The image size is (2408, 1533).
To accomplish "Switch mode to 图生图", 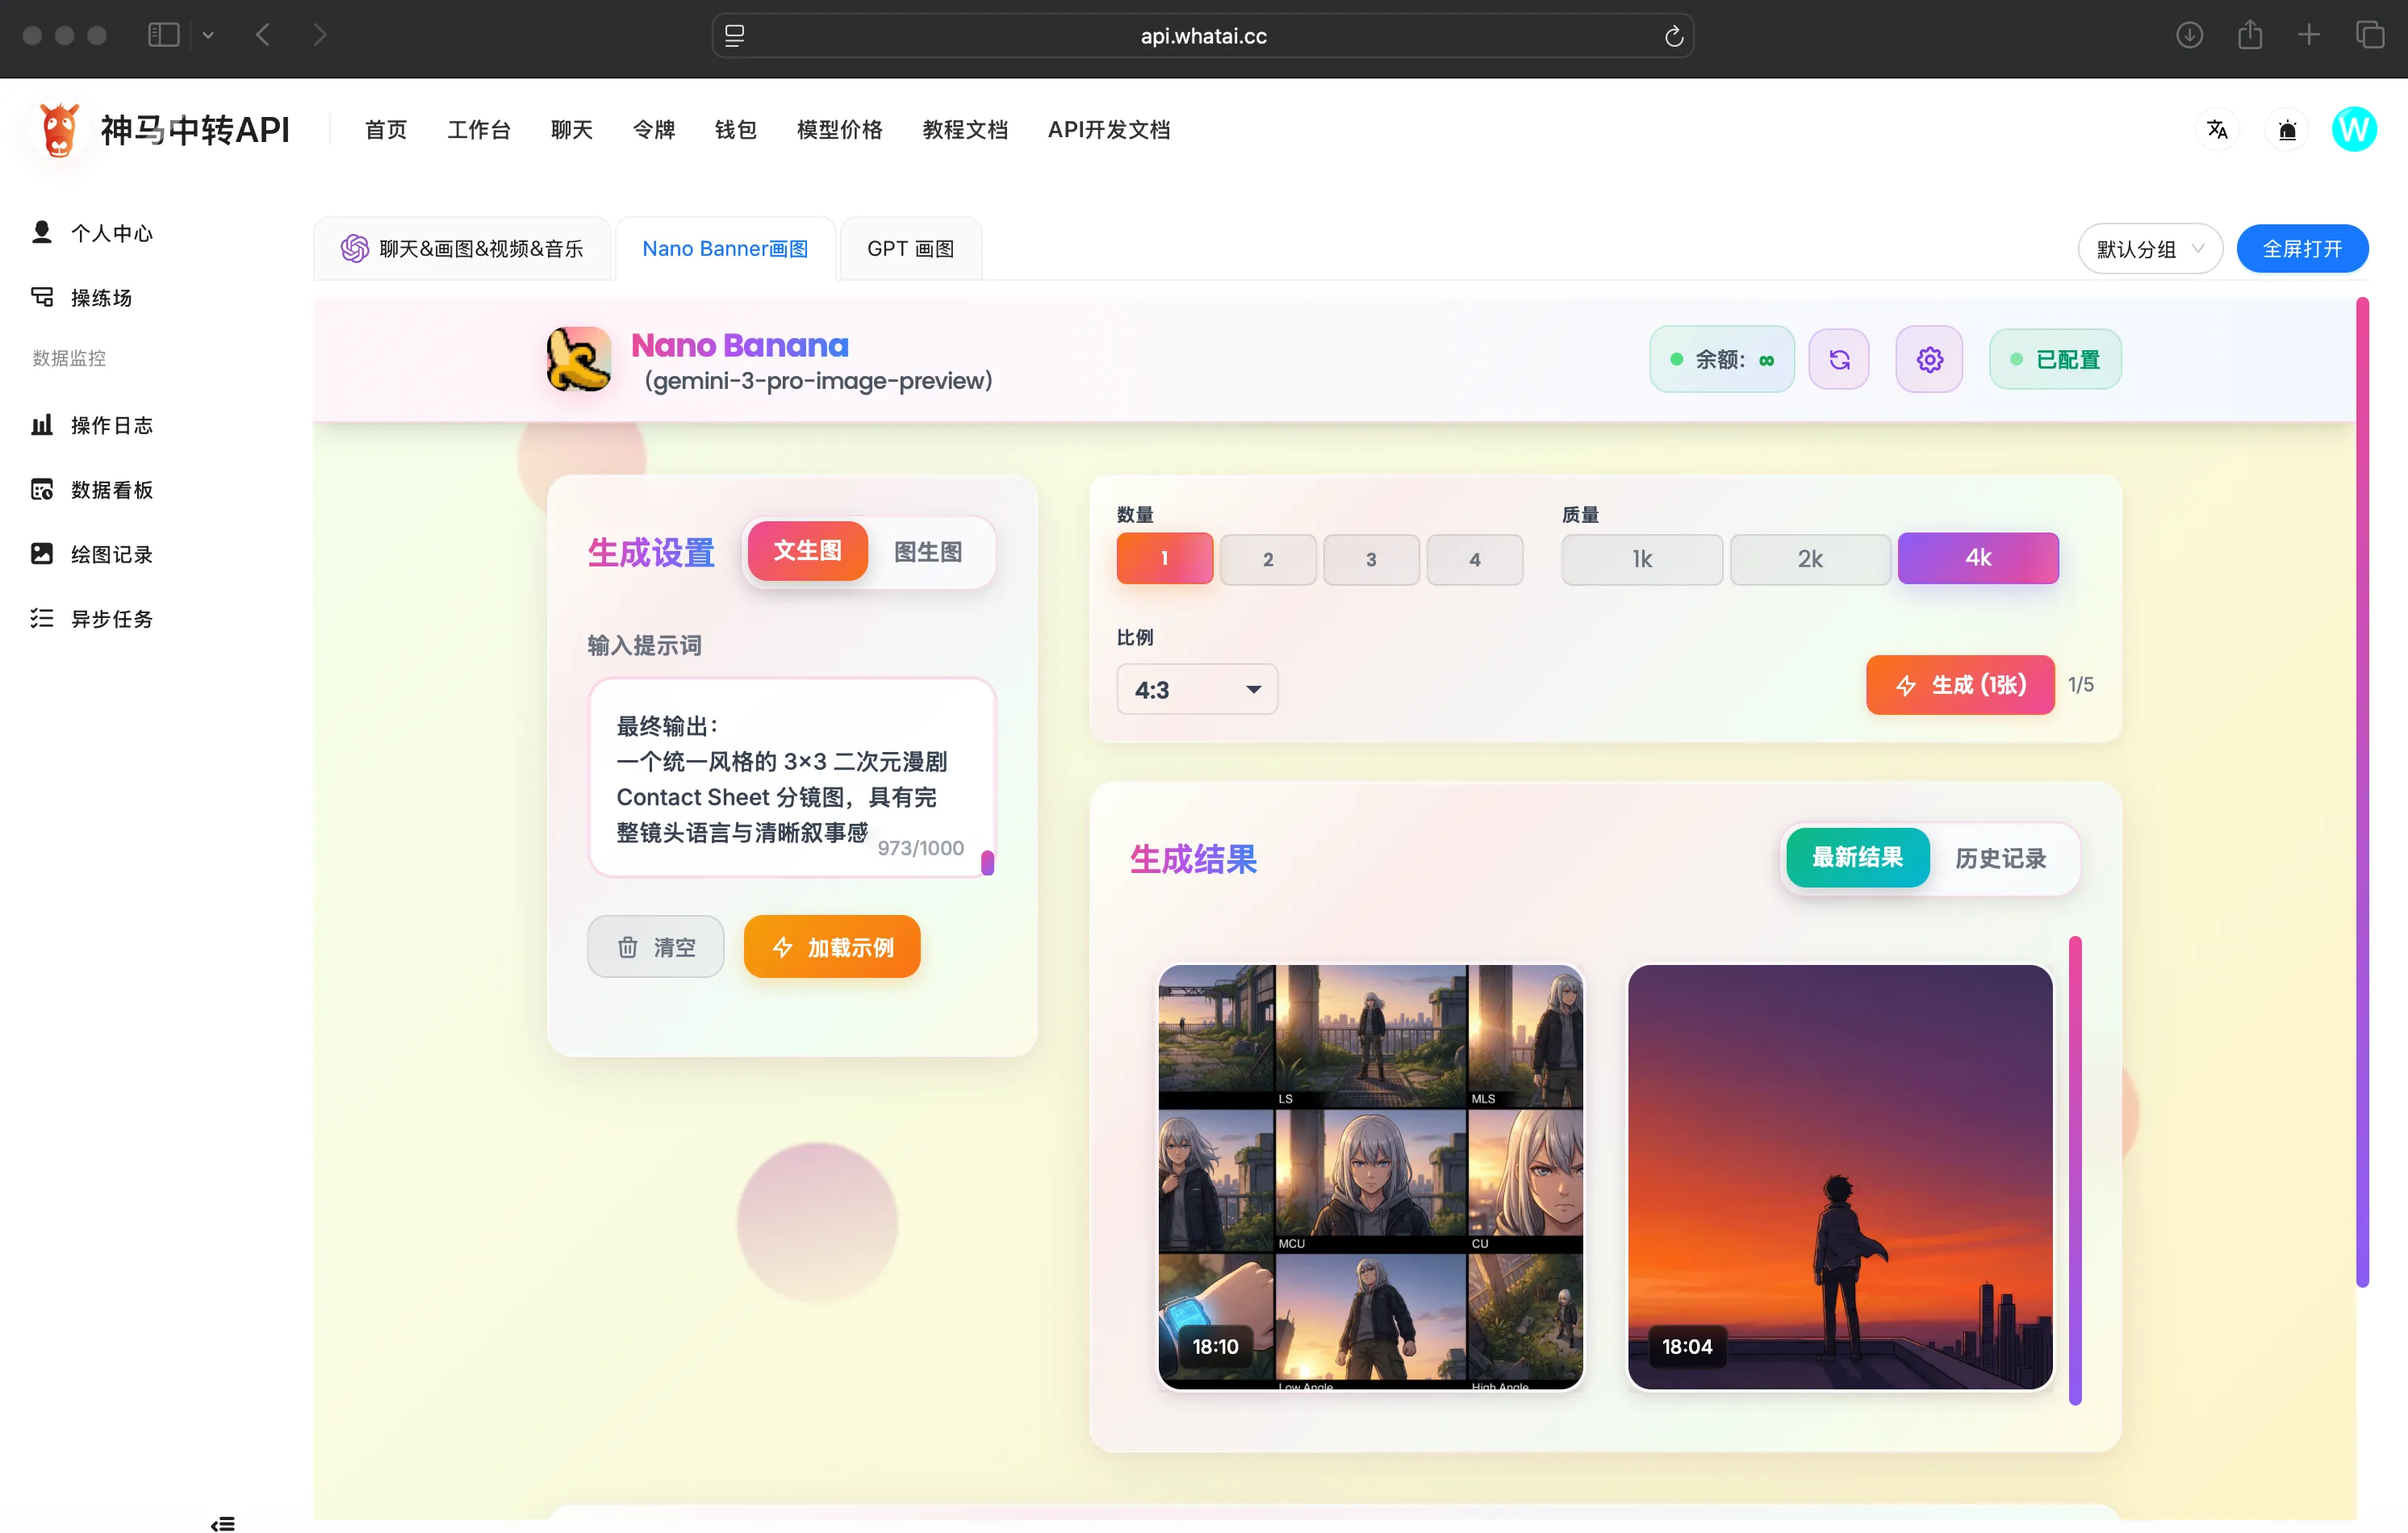I will (x=927, y=551).
